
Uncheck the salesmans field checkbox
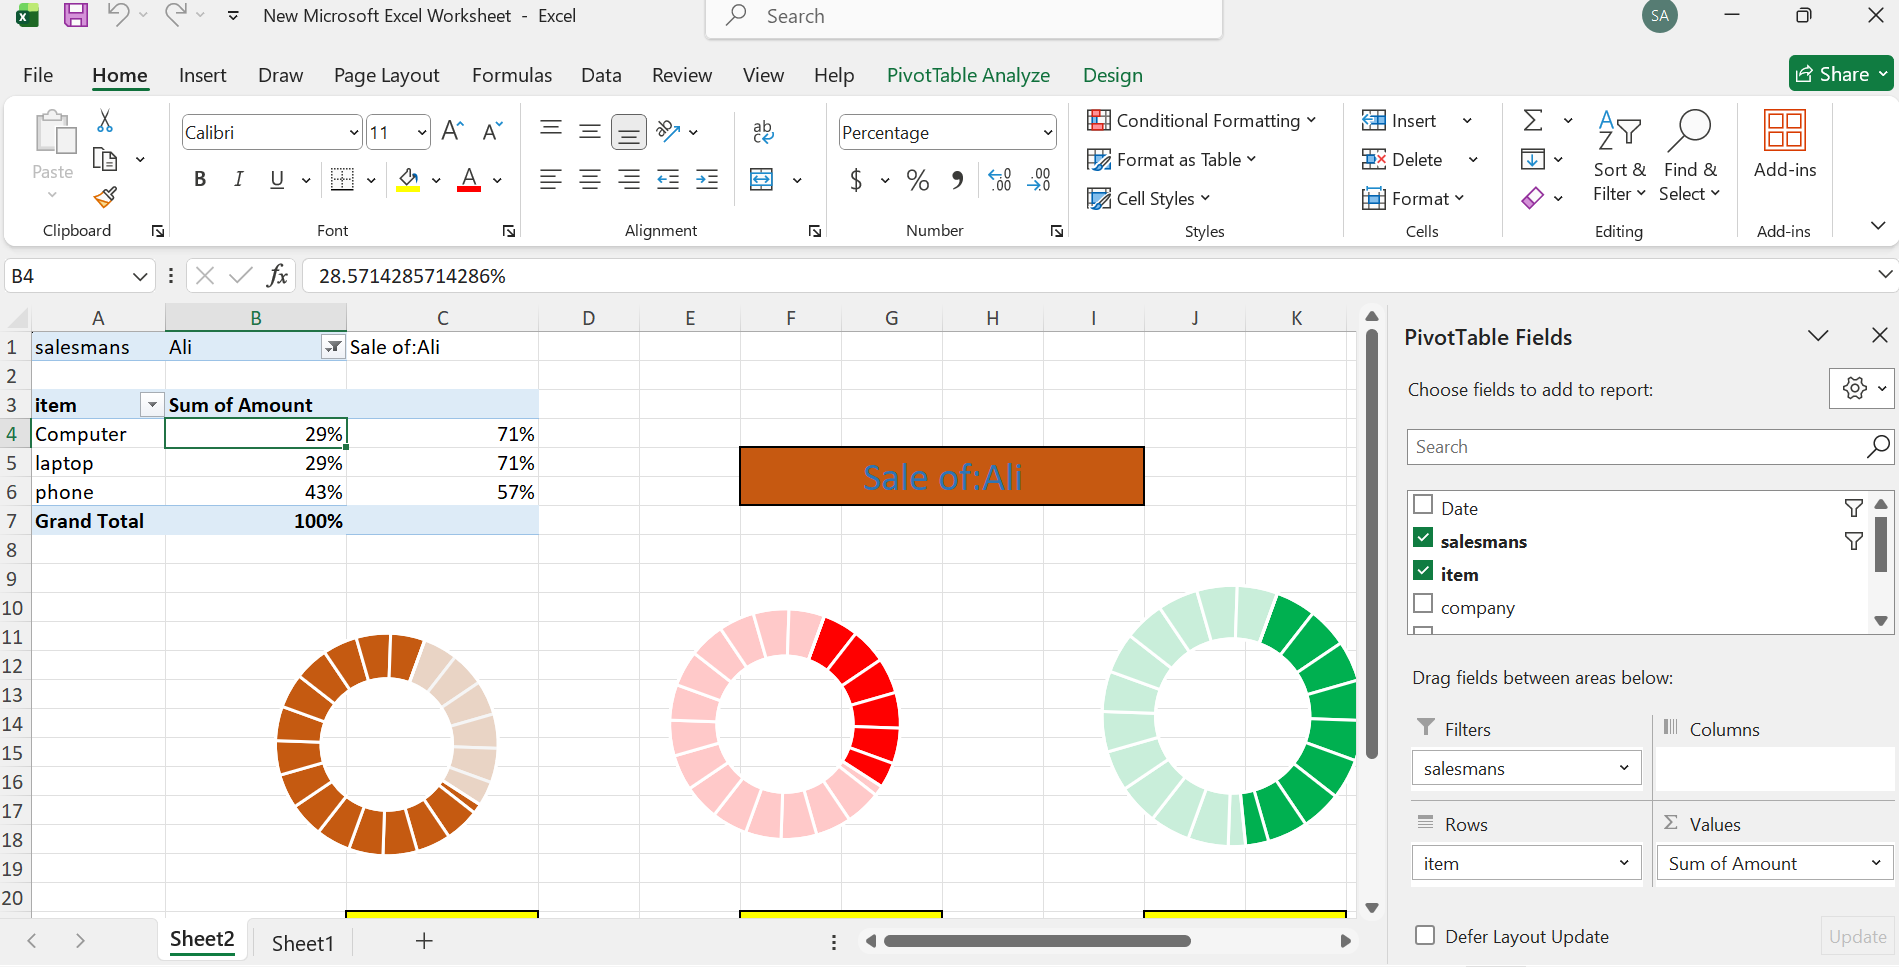[1423, 538]
